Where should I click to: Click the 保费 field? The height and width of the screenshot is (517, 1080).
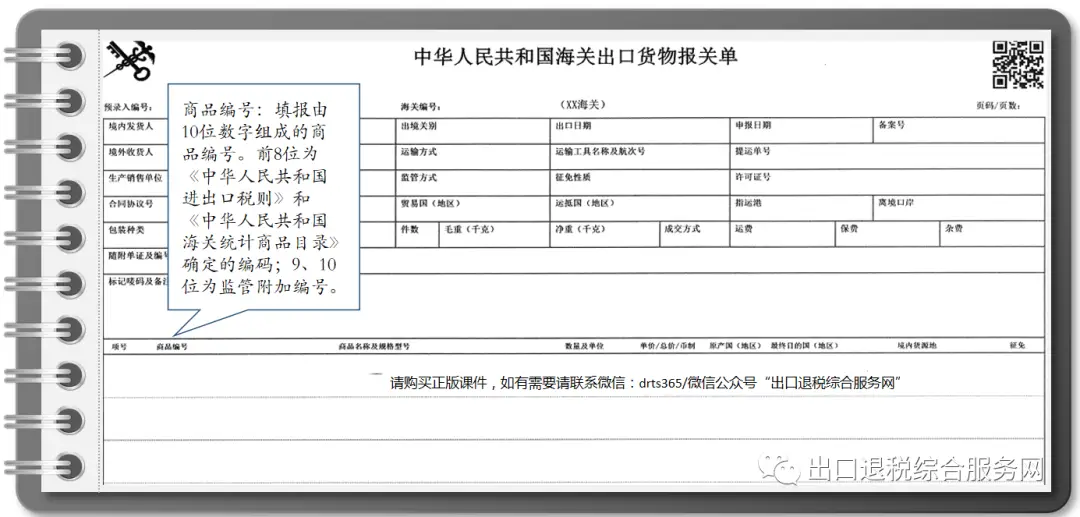888,234
